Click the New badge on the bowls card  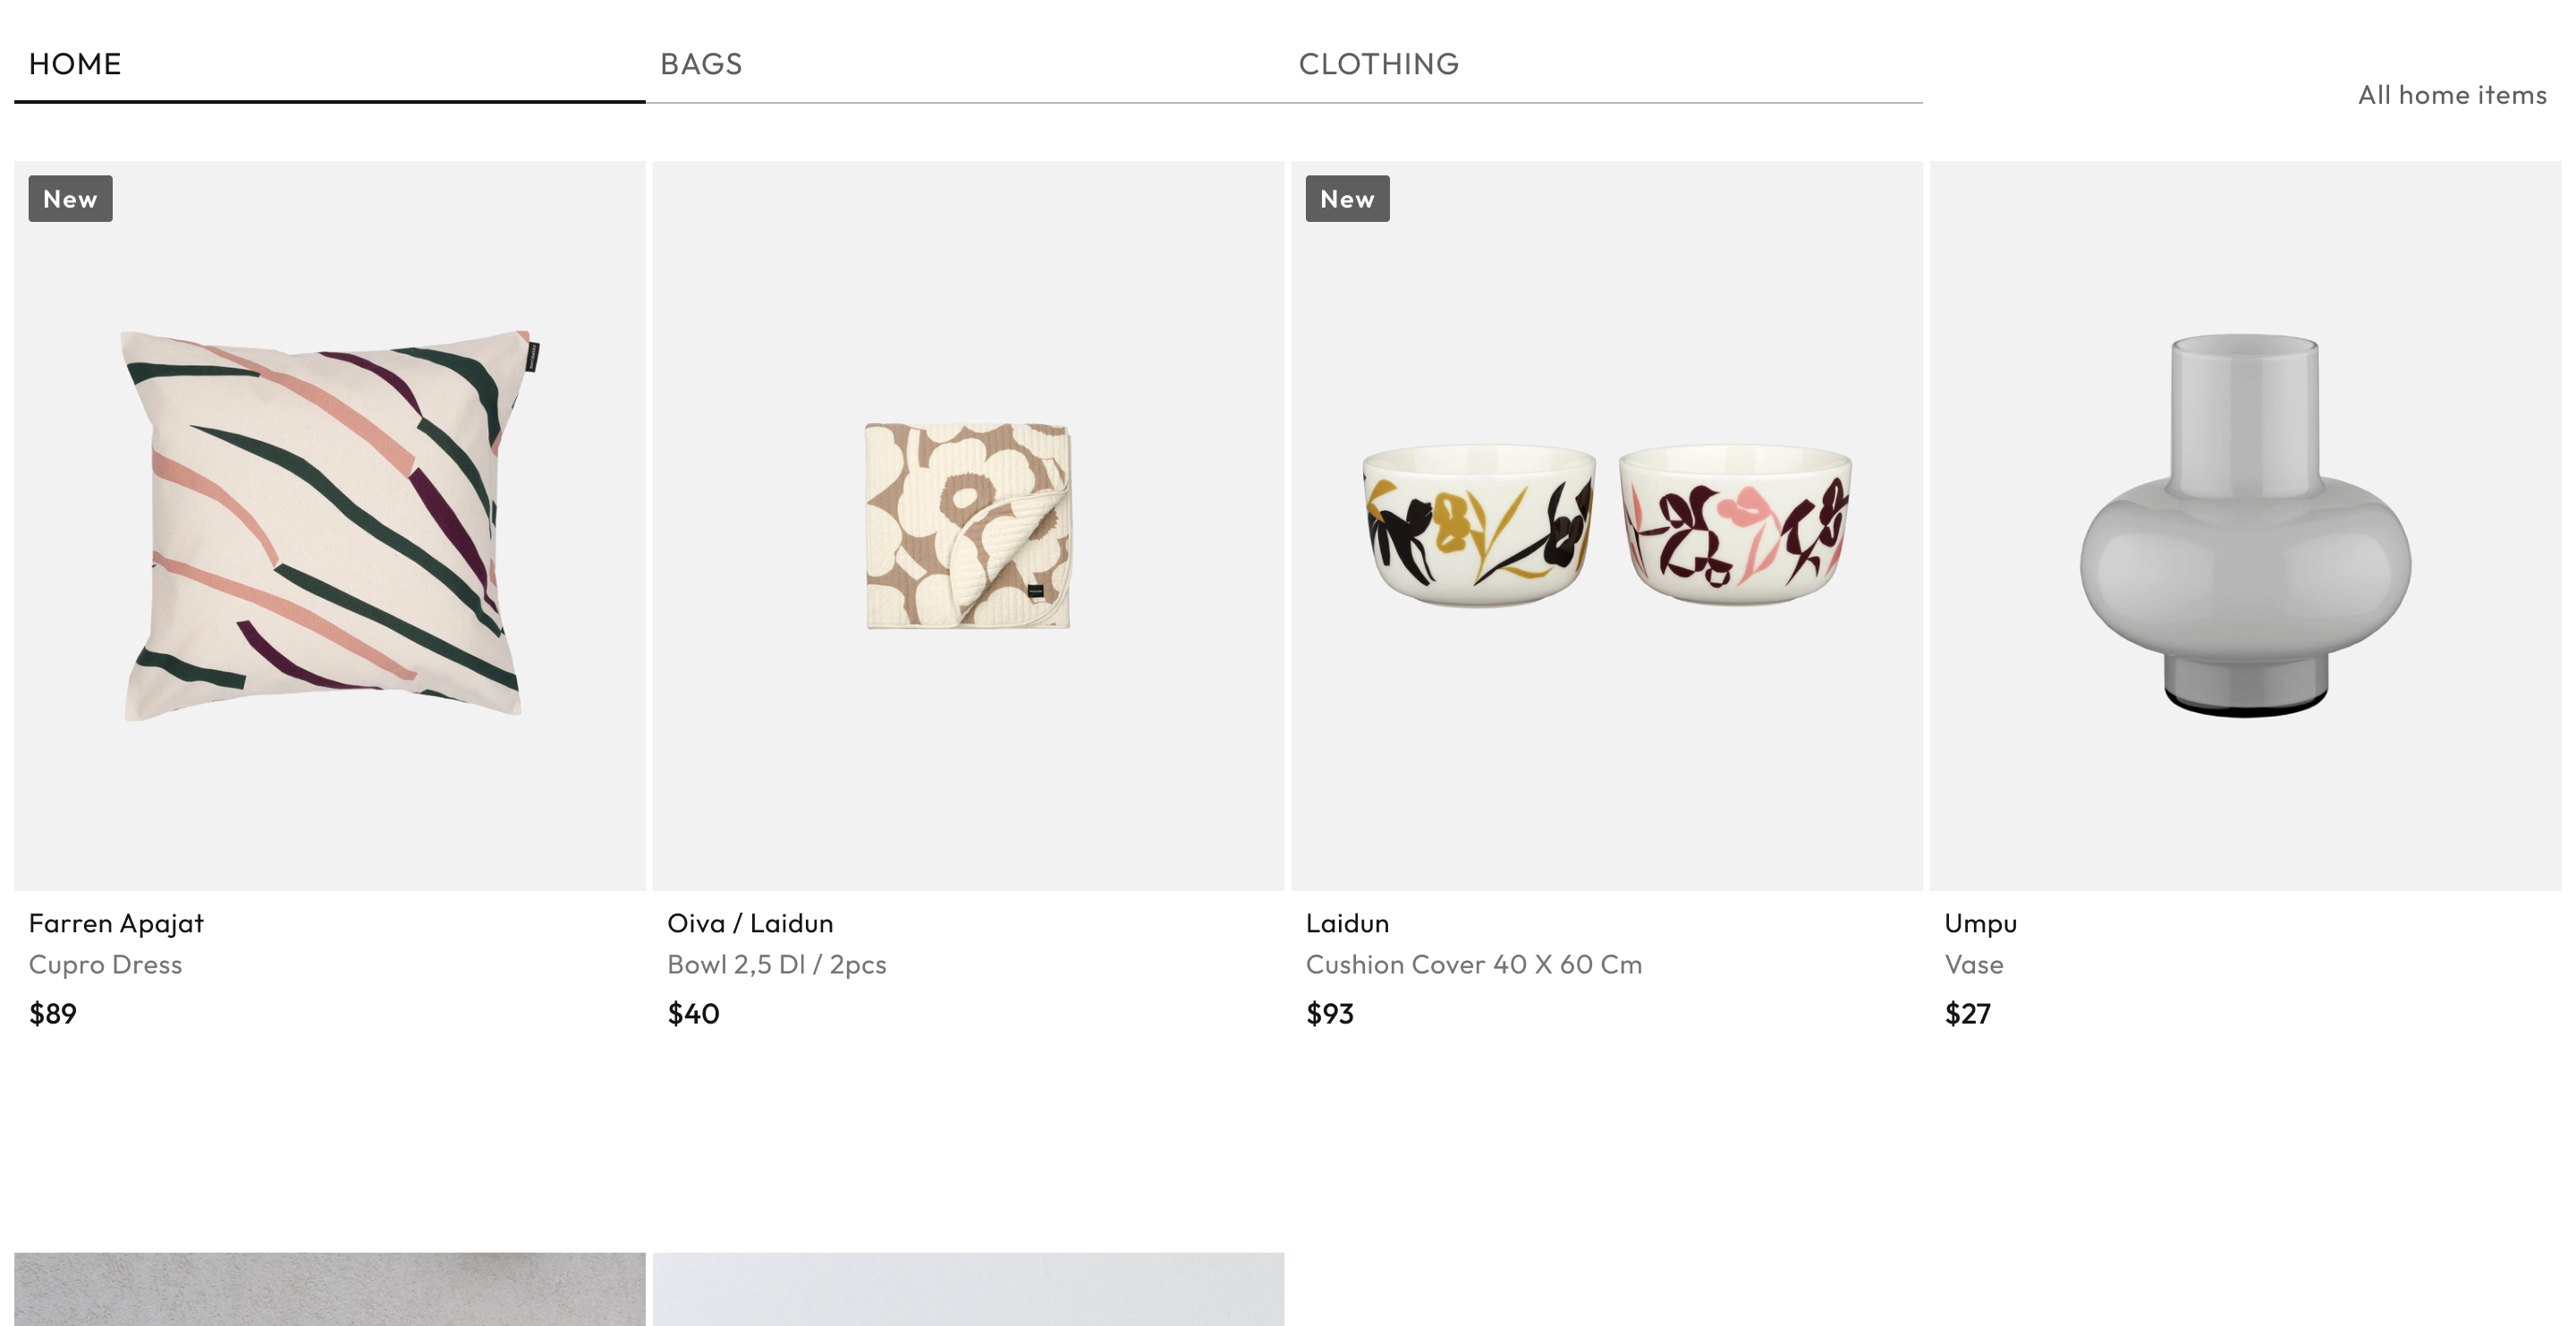click(x=1347, y=199)
